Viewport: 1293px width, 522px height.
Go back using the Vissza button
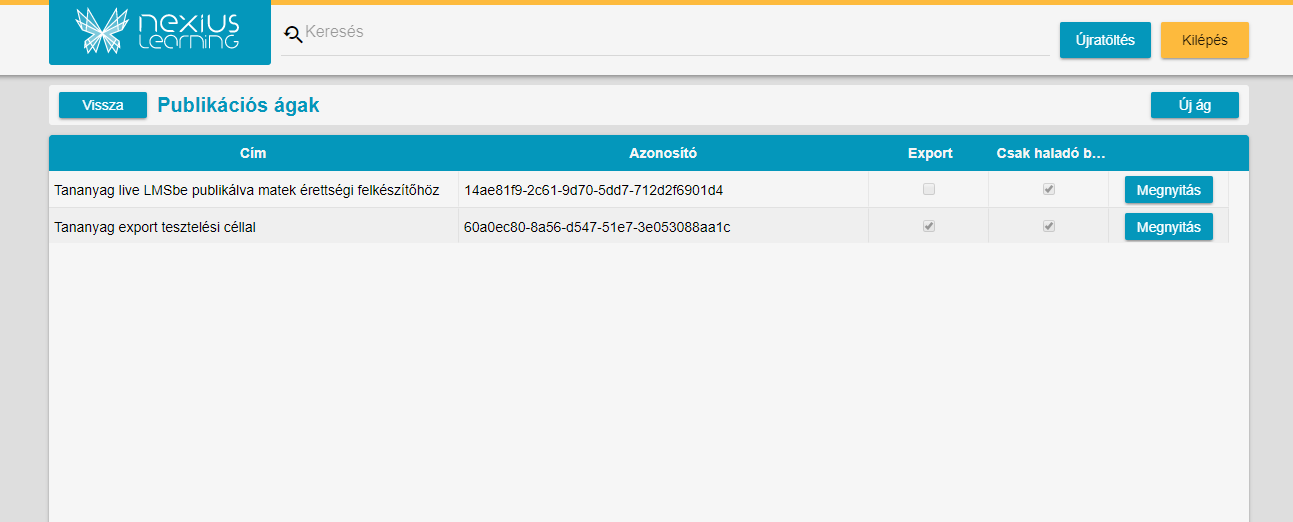point(103,105)
